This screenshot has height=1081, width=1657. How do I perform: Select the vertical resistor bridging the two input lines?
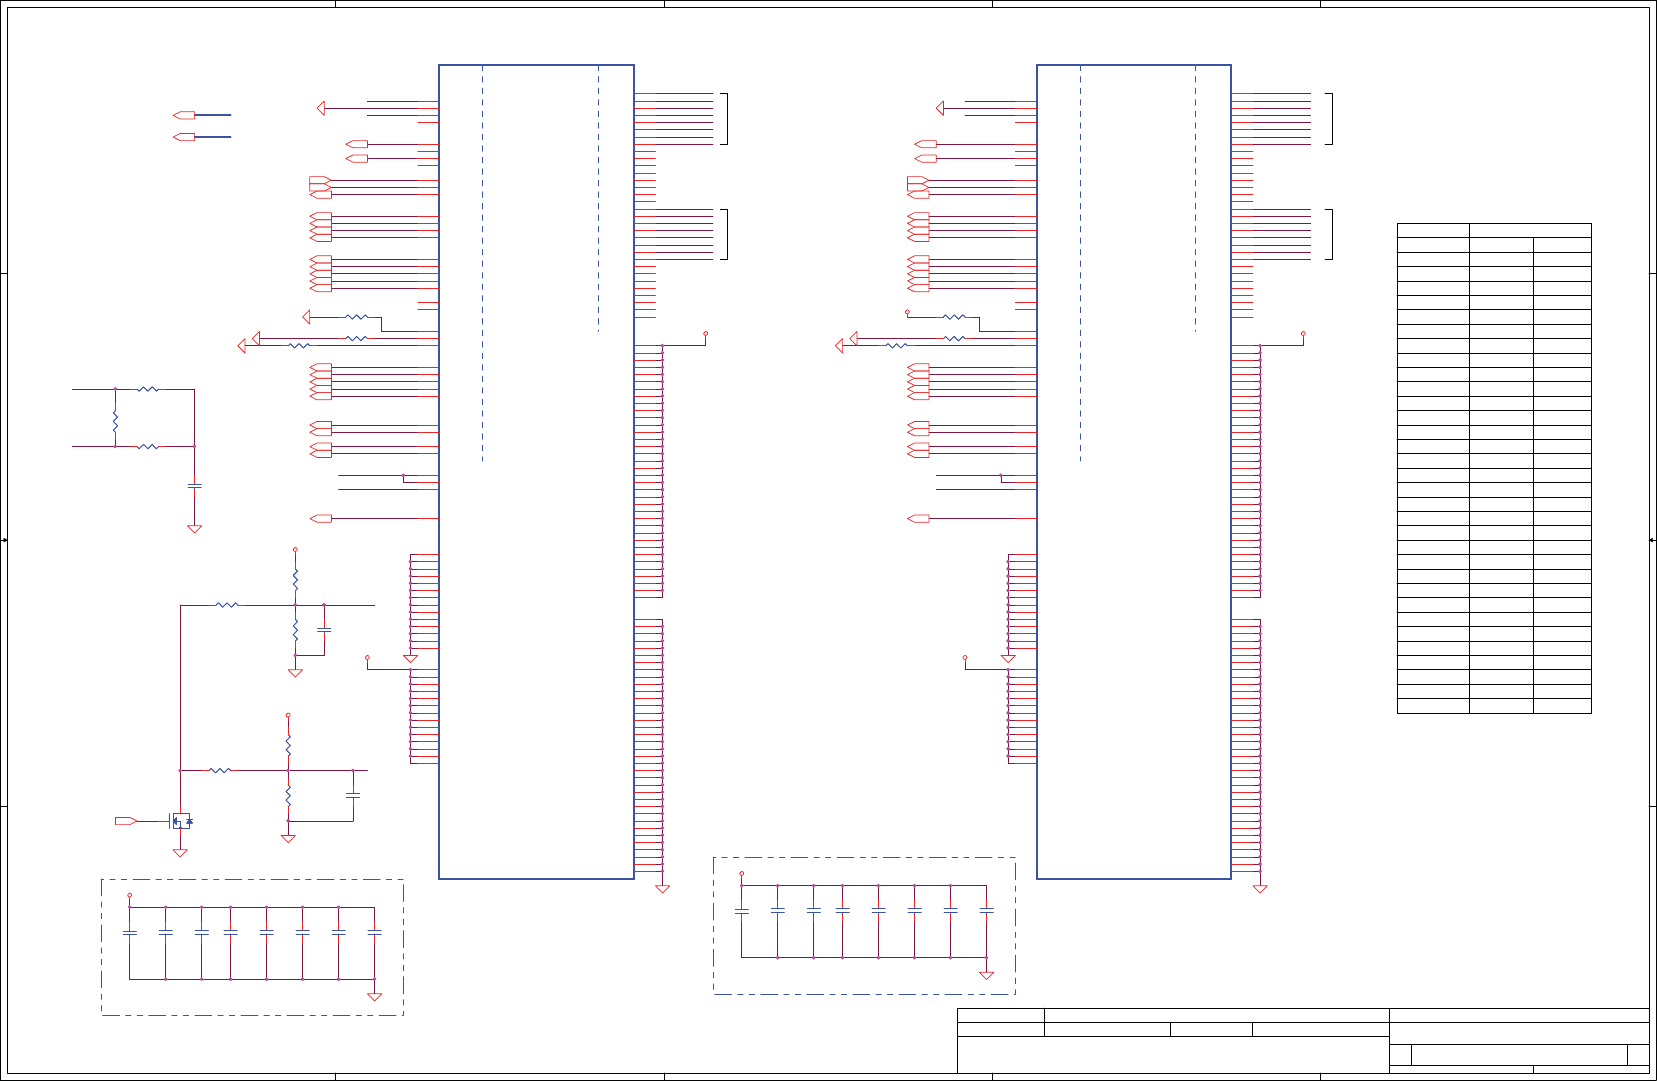point(115,421)
